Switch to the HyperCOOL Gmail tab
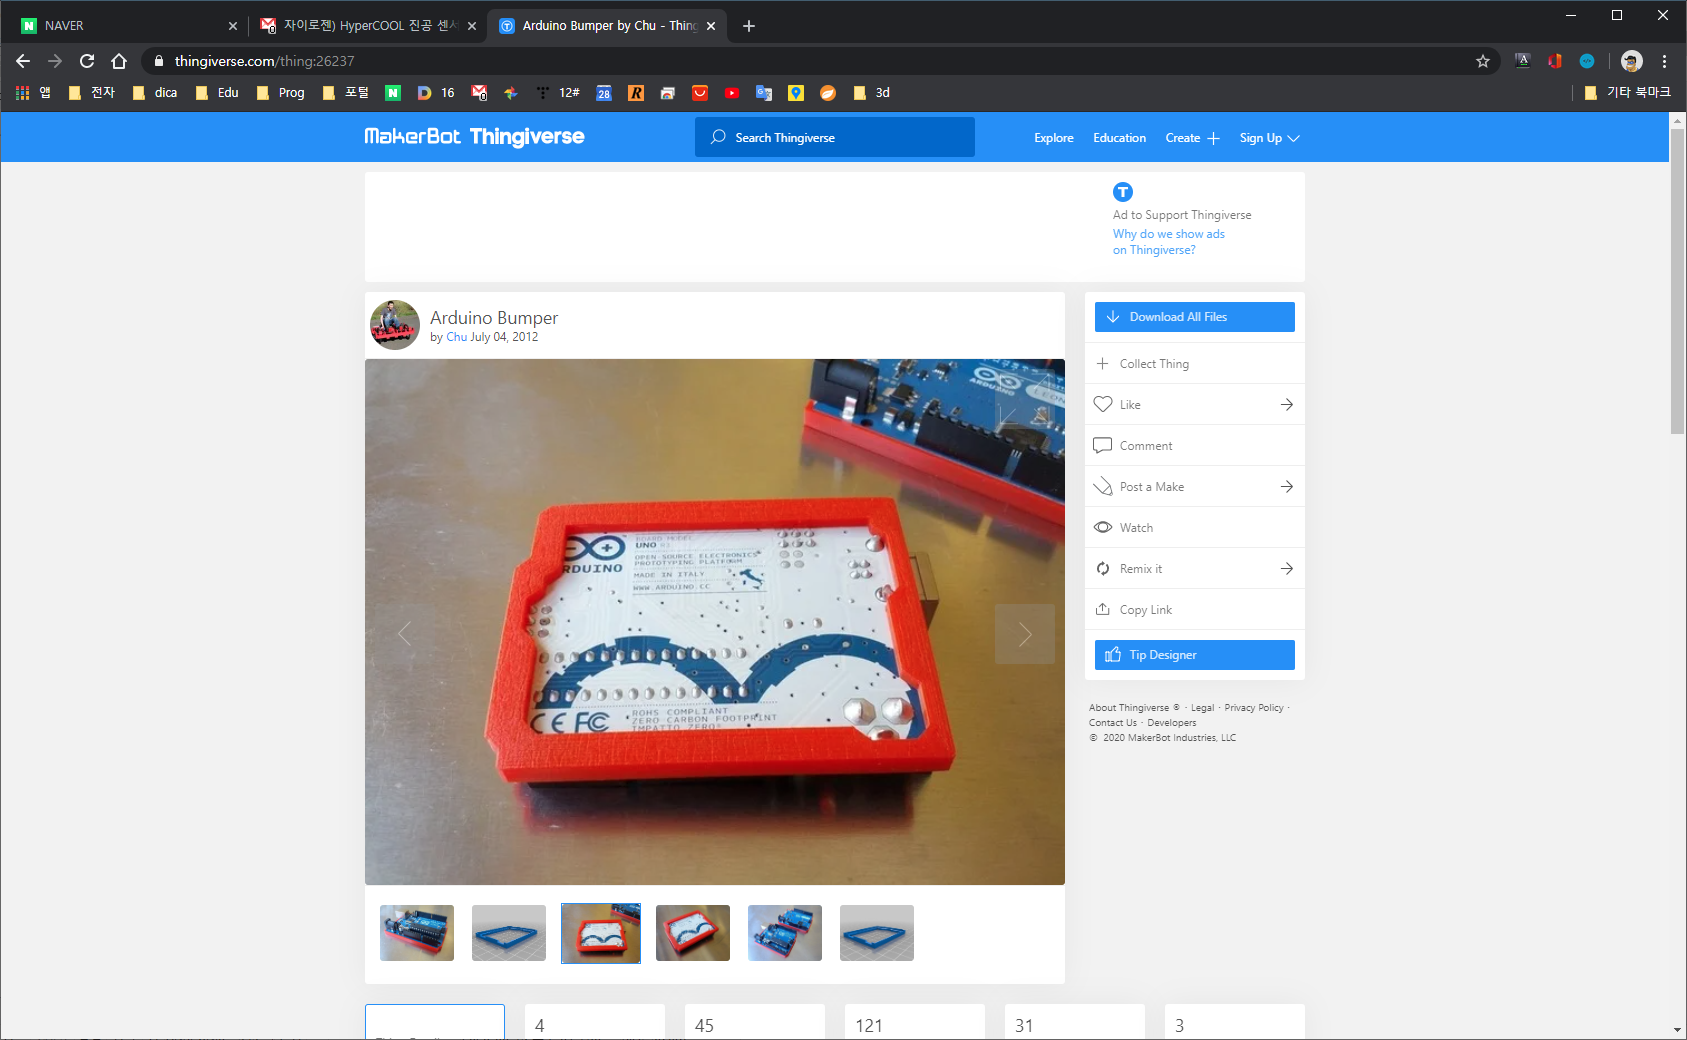Image resolution: width=1687 pixels, height=1040 pixels. pyautogui.click(x=365, y=25)
